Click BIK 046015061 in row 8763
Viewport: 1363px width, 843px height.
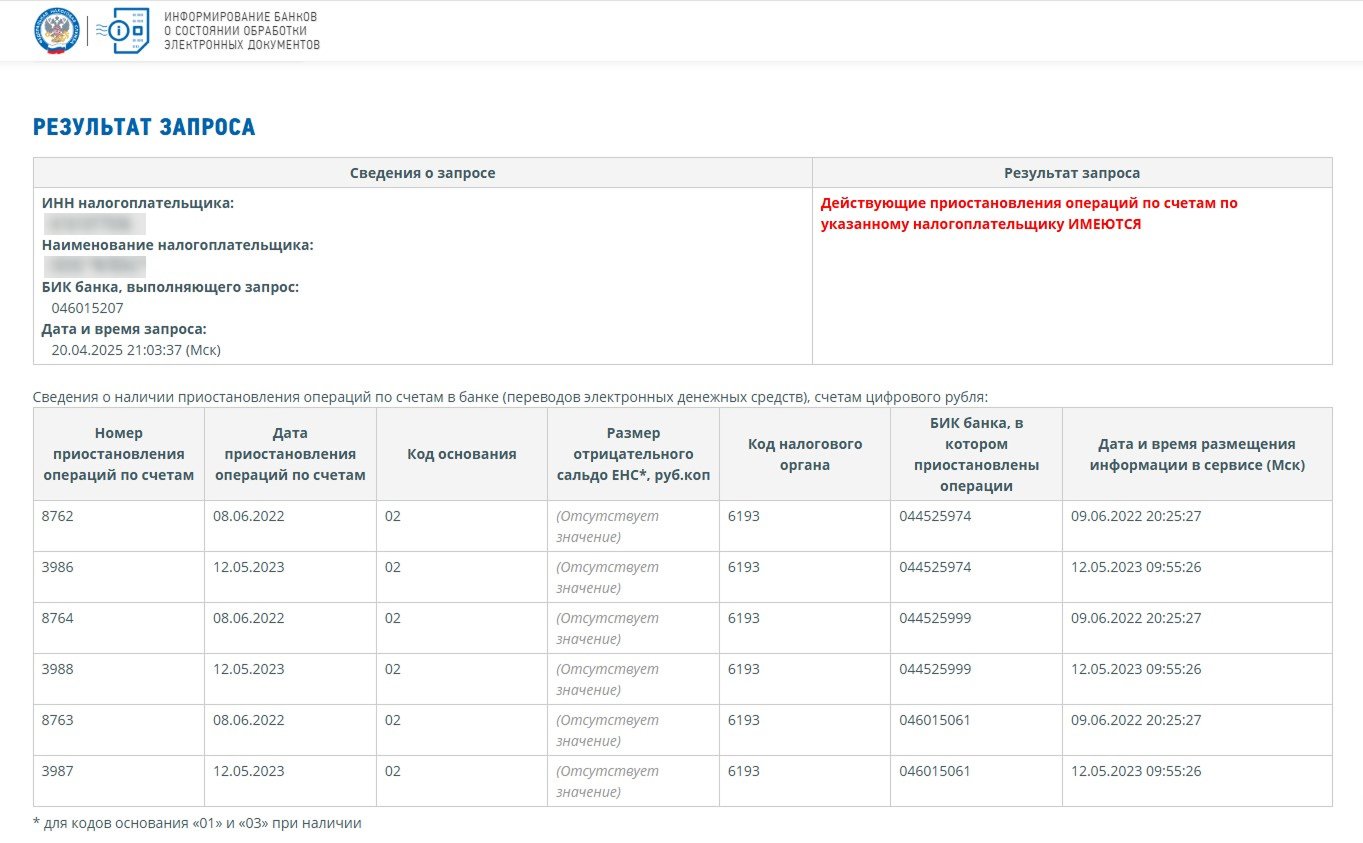click(935, 720)
